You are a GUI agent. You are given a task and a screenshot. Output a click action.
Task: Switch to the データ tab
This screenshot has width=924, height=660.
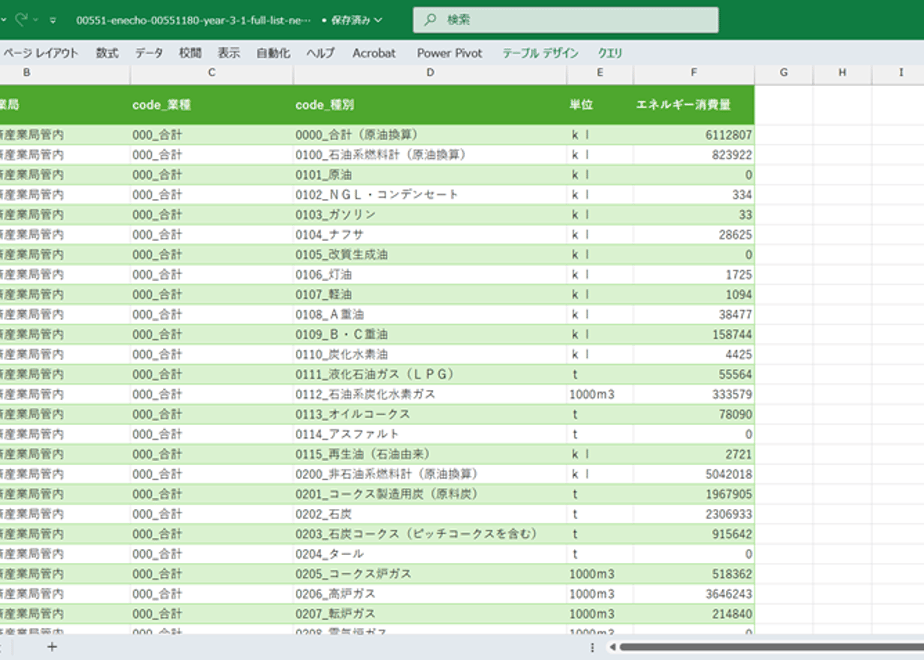149,53
